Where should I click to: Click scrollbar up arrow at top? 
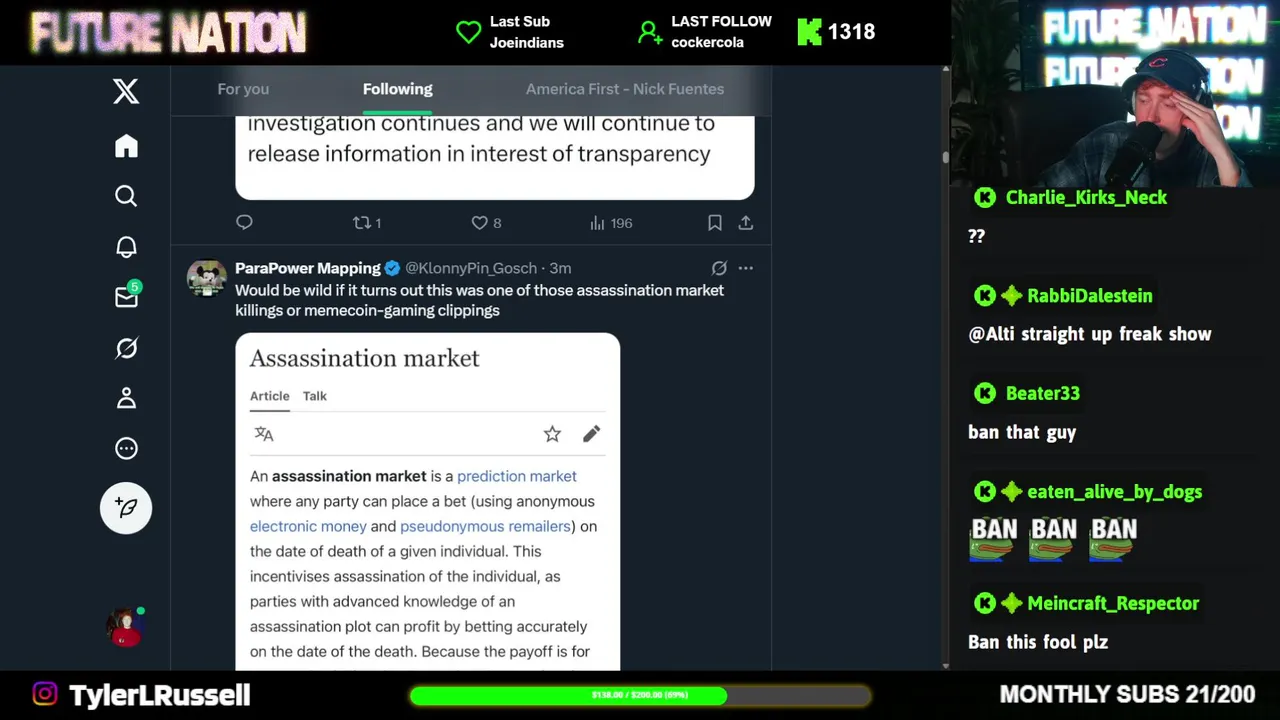pyautogui.click(x=945, y=71)
